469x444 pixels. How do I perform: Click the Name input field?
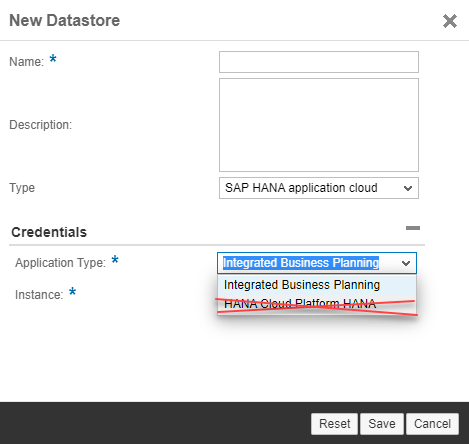(319, 62)
